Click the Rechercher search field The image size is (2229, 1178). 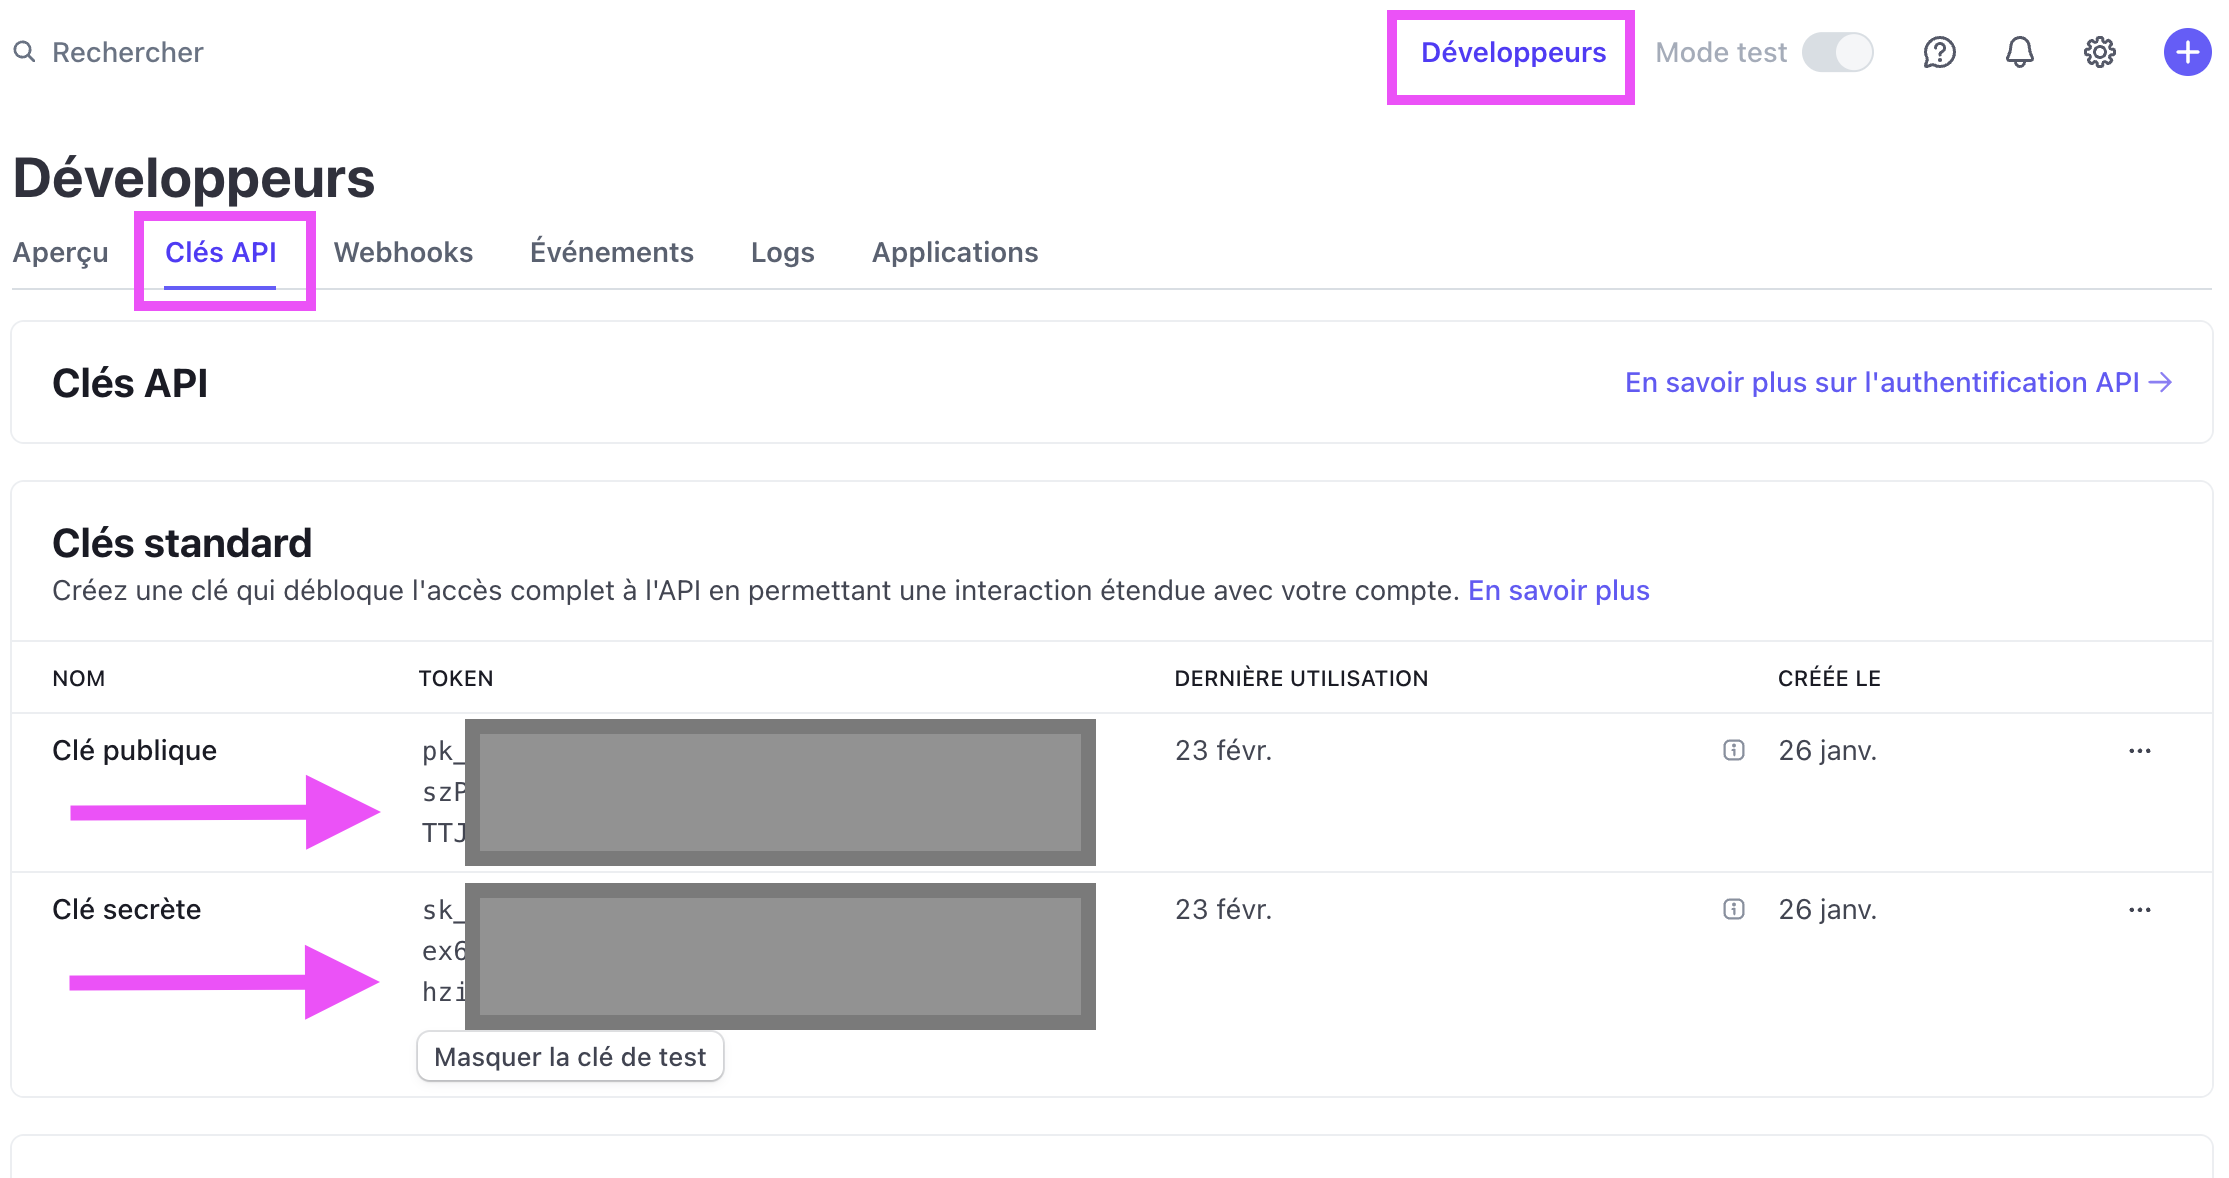pos(128,51)
